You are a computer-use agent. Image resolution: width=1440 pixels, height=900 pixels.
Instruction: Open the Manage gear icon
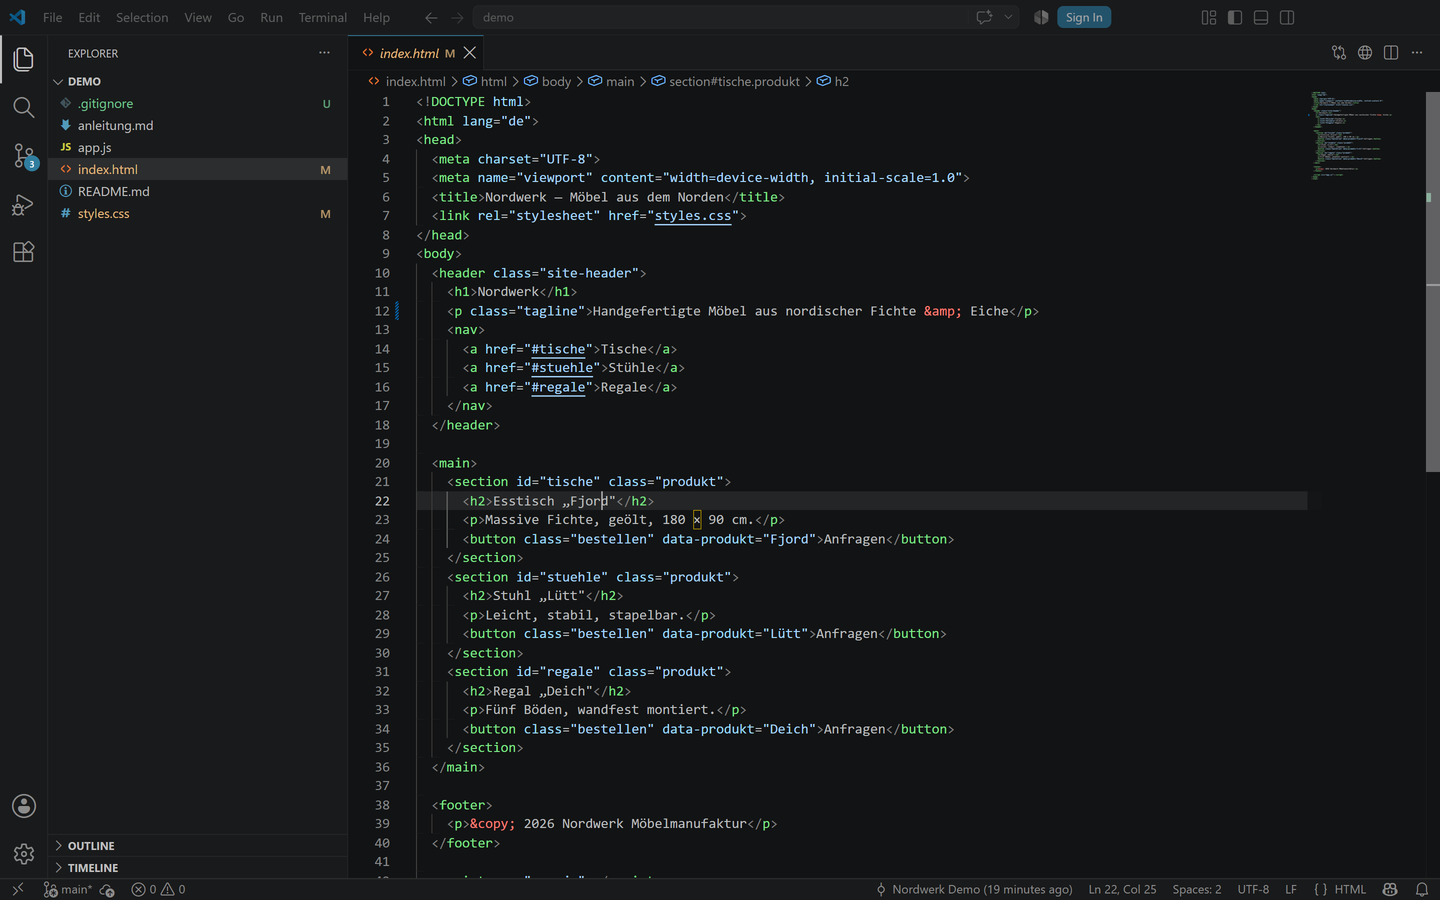point(24,854)
